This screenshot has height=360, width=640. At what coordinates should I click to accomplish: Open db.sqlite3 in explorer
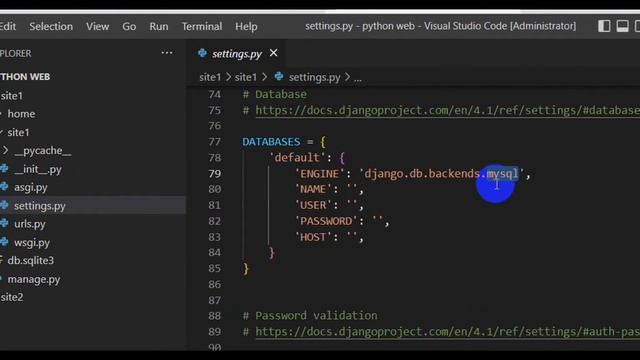[31, 260]
